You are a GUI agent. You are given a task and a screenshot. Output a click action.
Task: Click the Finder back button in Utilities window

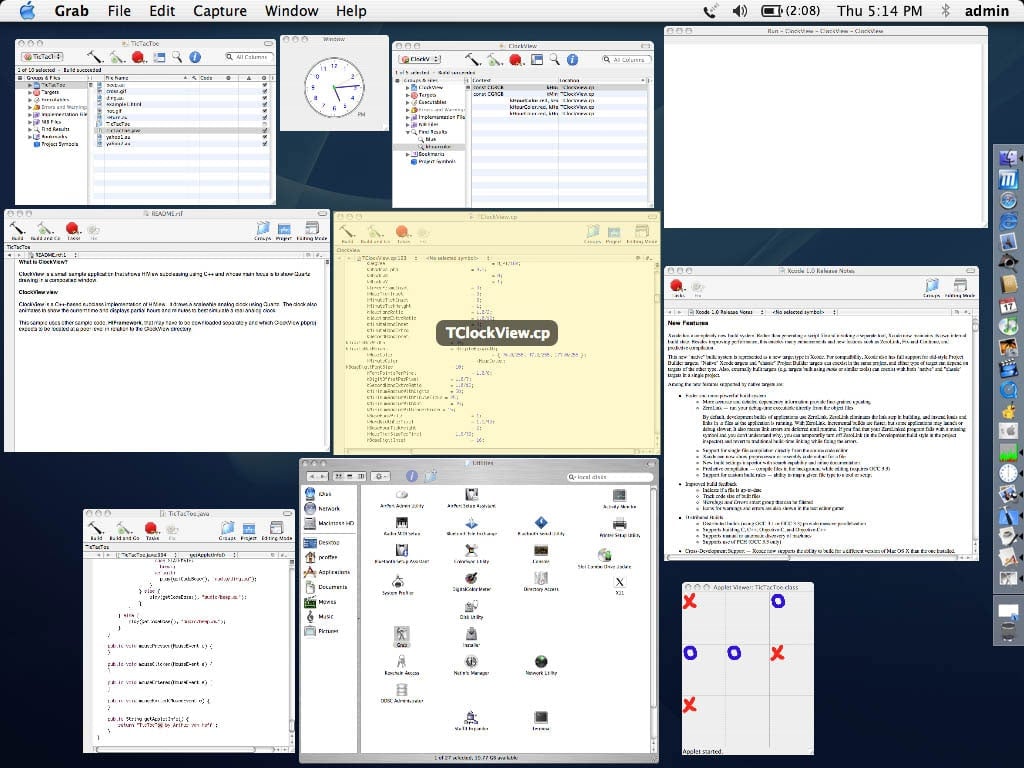313,476
